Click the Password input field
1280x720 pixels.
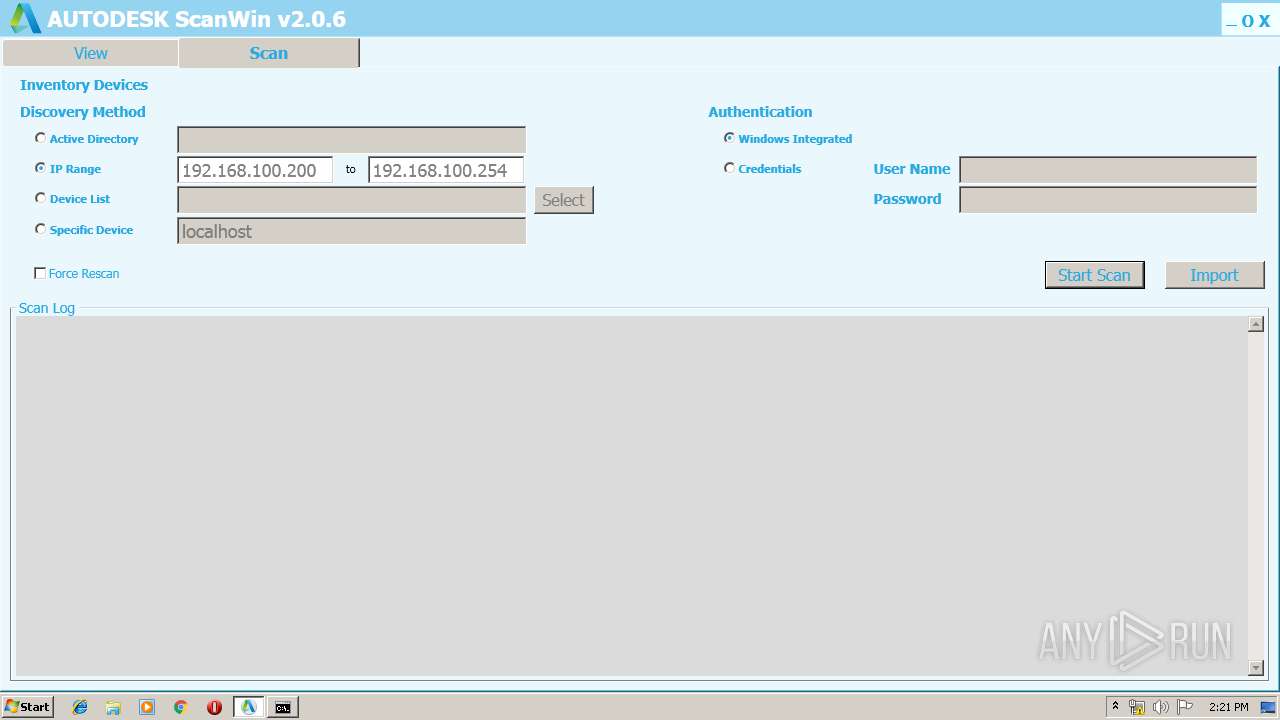point(1108,200)
